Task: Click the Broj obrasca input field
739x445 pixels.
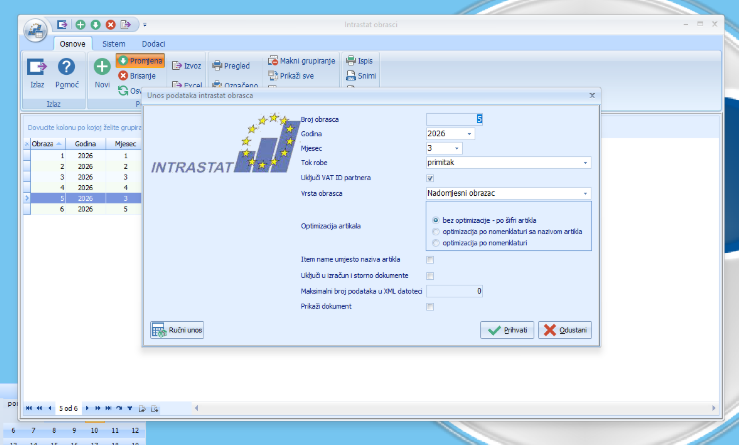Action: tap(454, 119)
